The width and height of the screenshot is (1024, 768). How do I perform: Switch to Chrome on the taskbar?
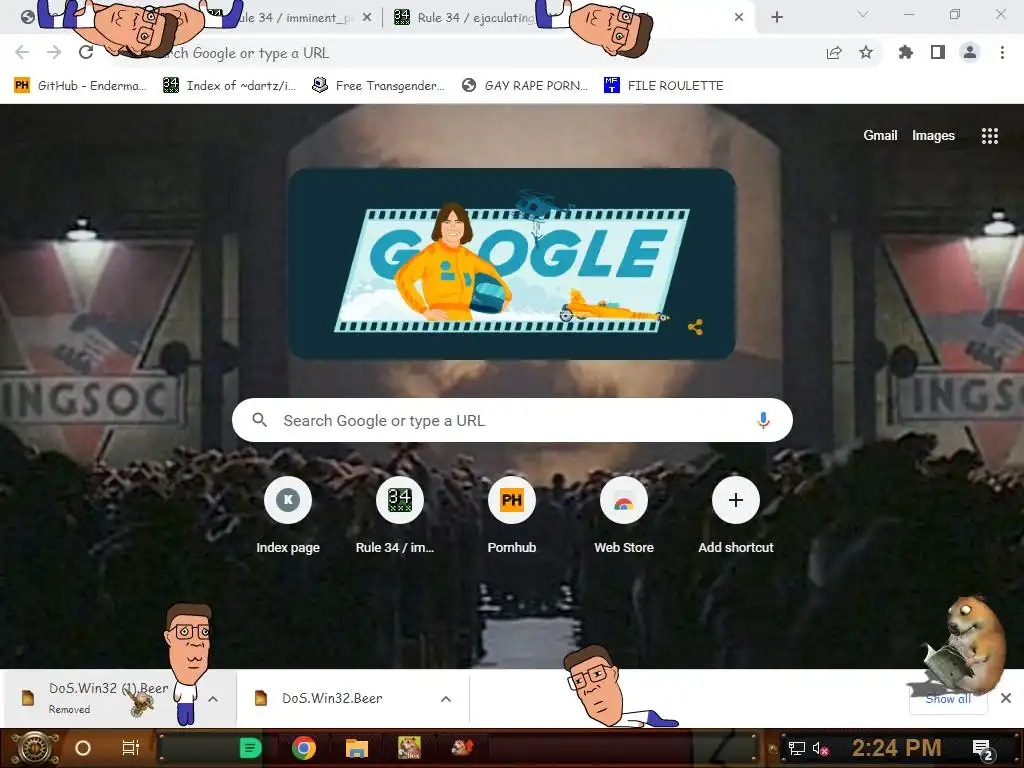coord(304,748)
